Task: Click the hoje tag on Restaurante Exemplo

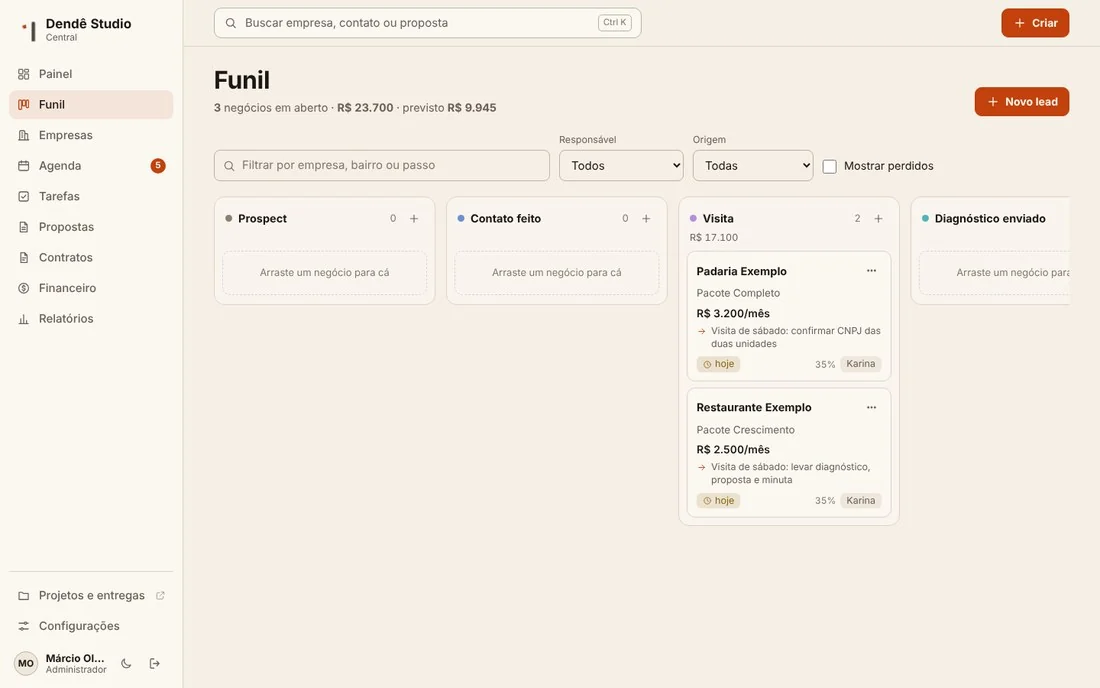Action: pos(718,501)
